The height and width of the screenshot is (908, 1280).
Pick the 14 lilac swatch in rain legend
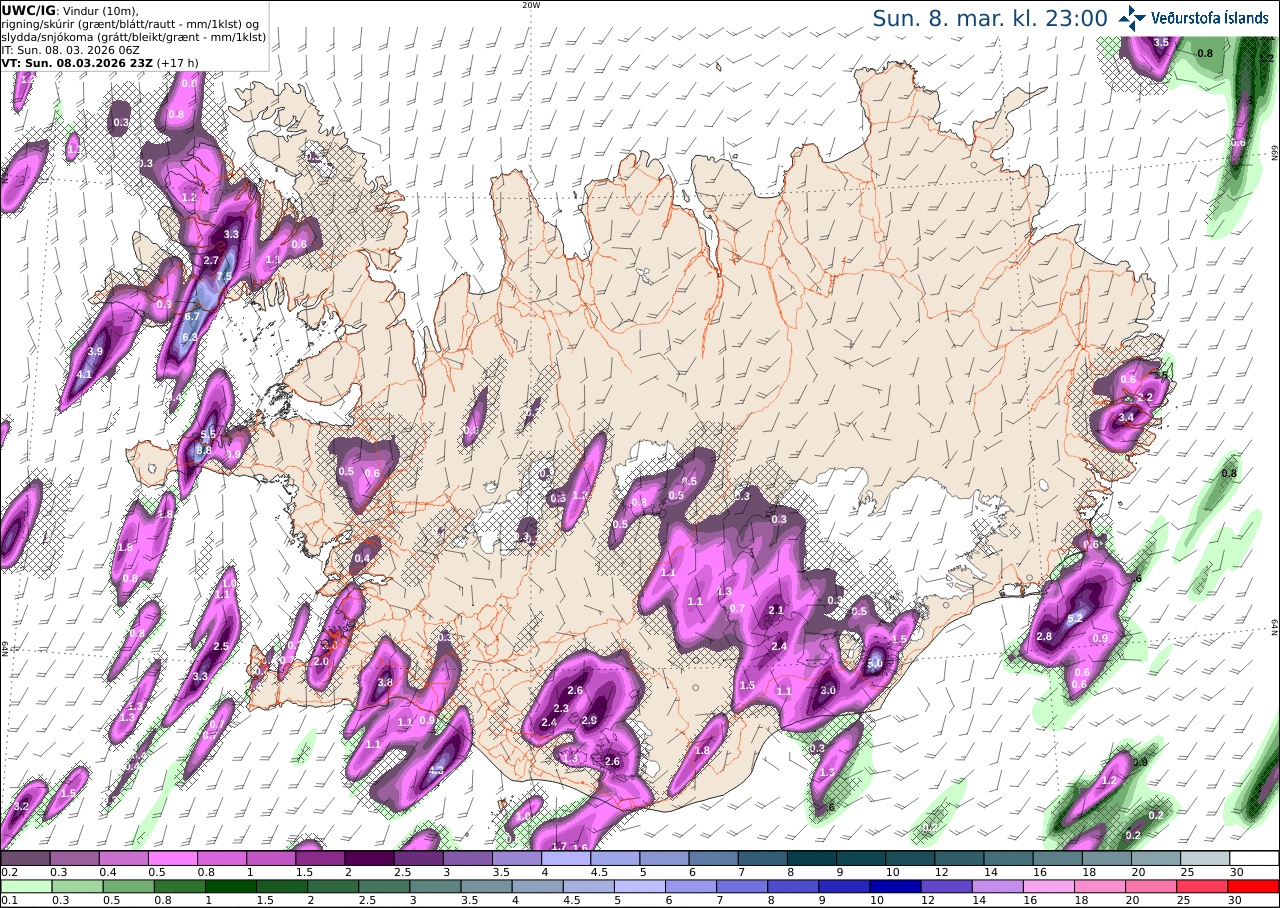coord(1000,886)
